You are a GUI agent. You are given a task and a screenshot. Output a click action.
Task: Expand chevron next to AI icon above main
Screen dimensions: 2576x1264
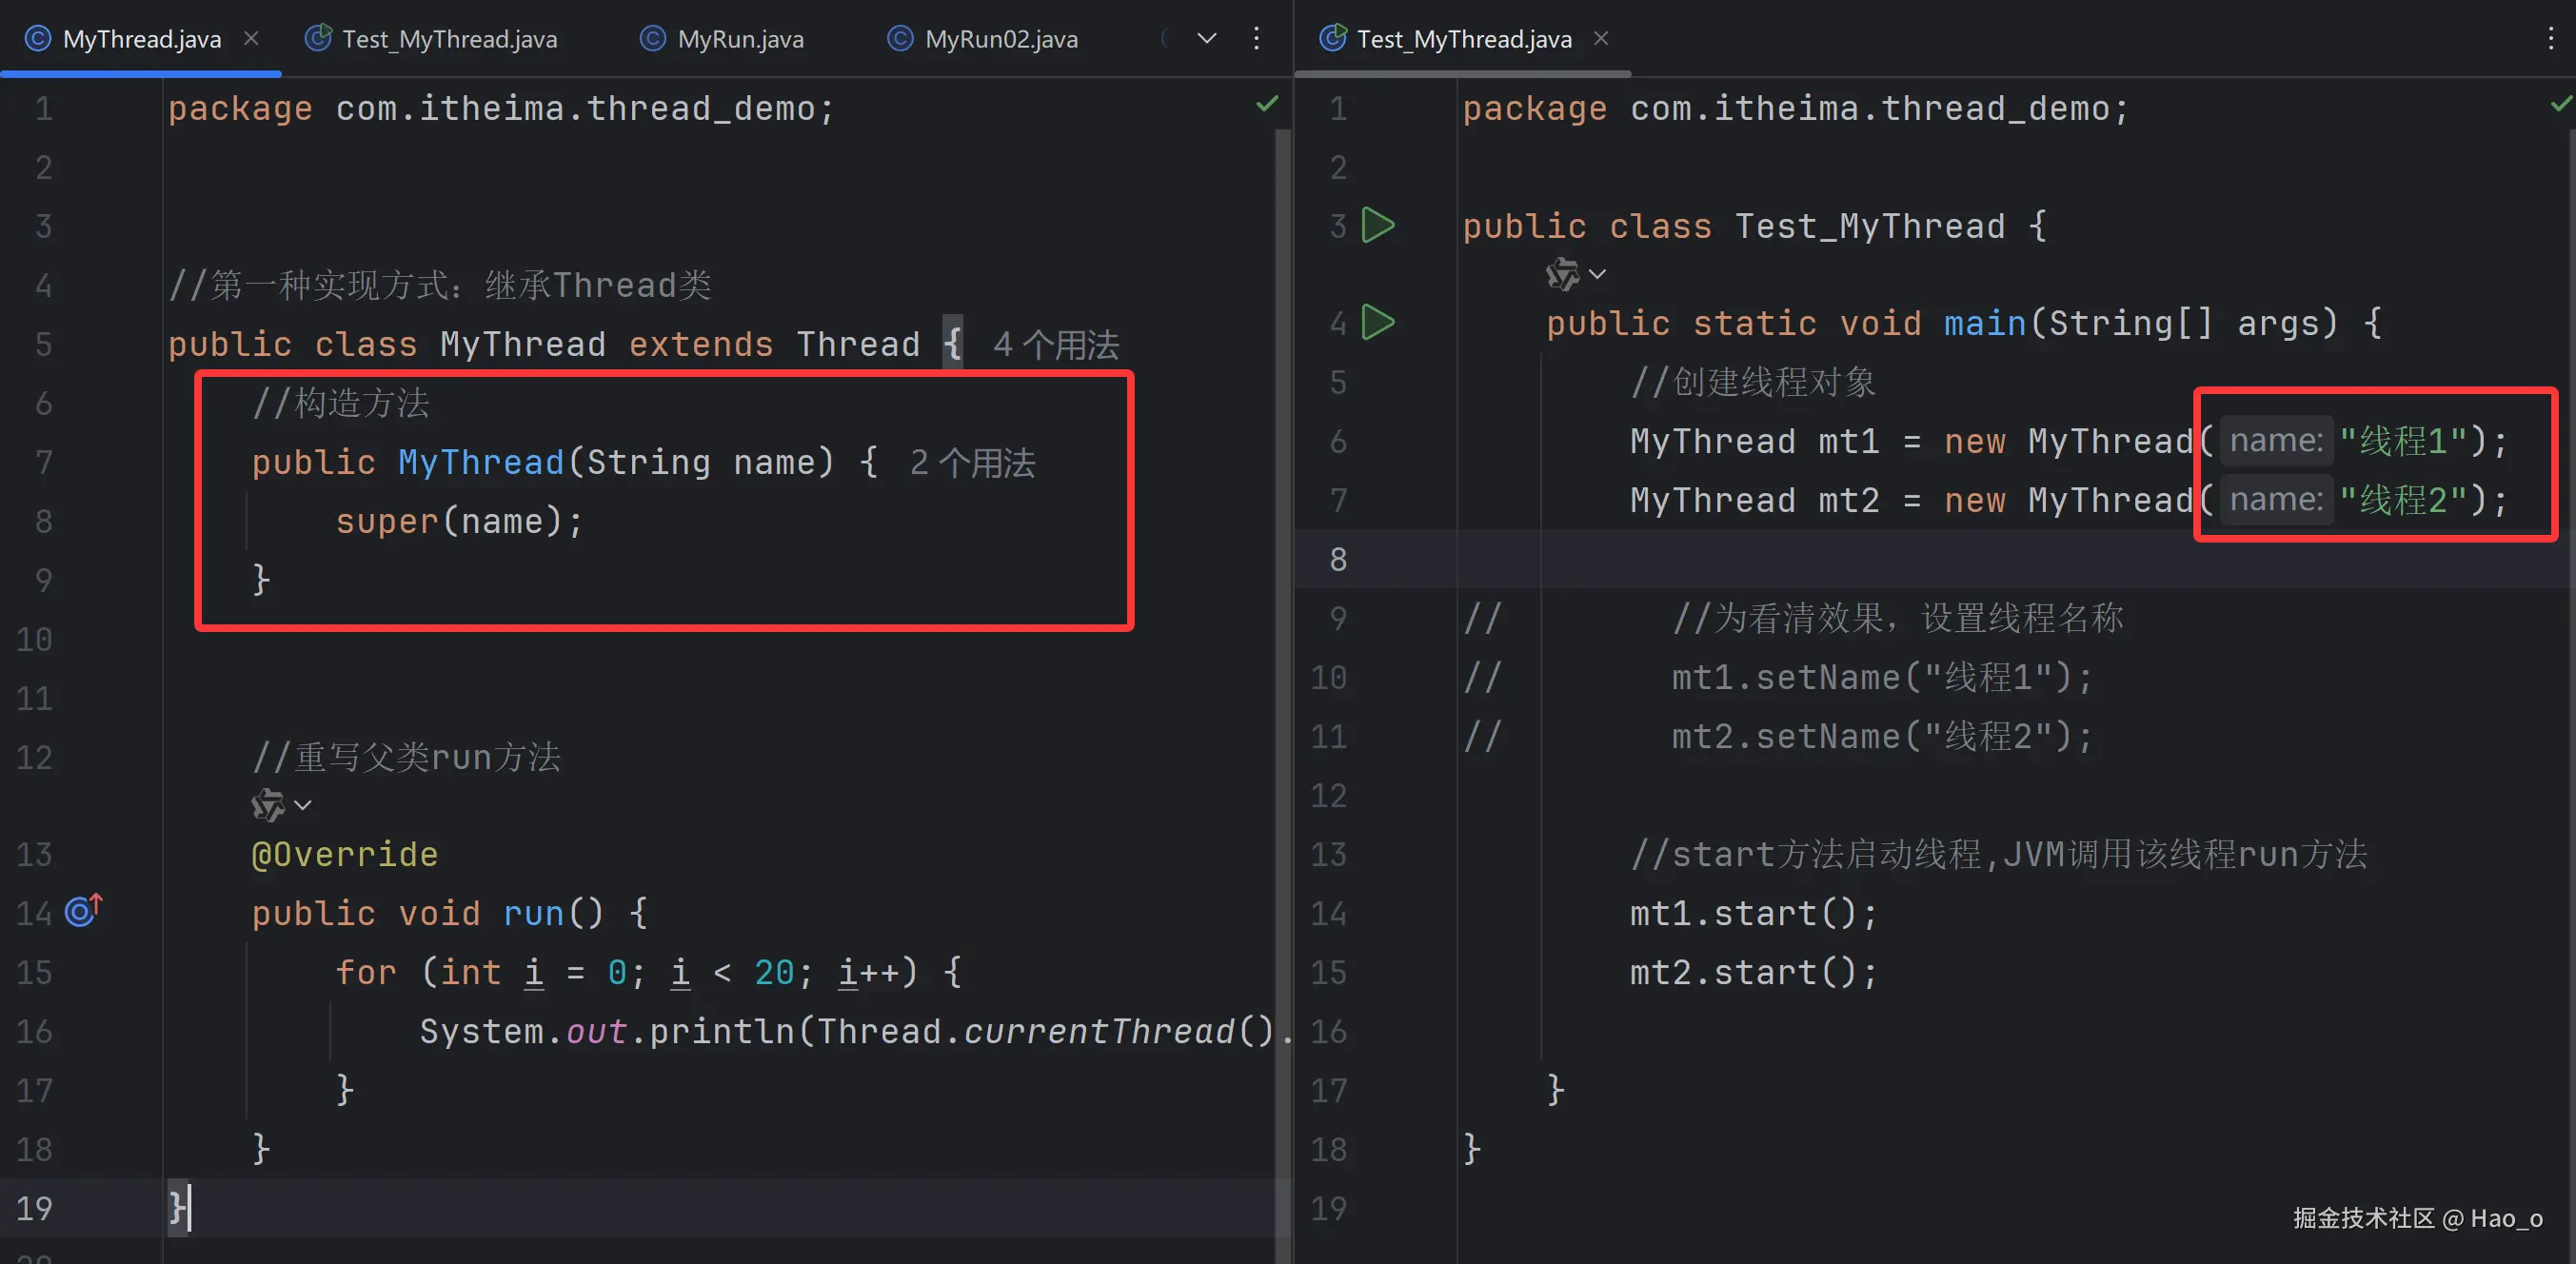(x=1598, y=274)
